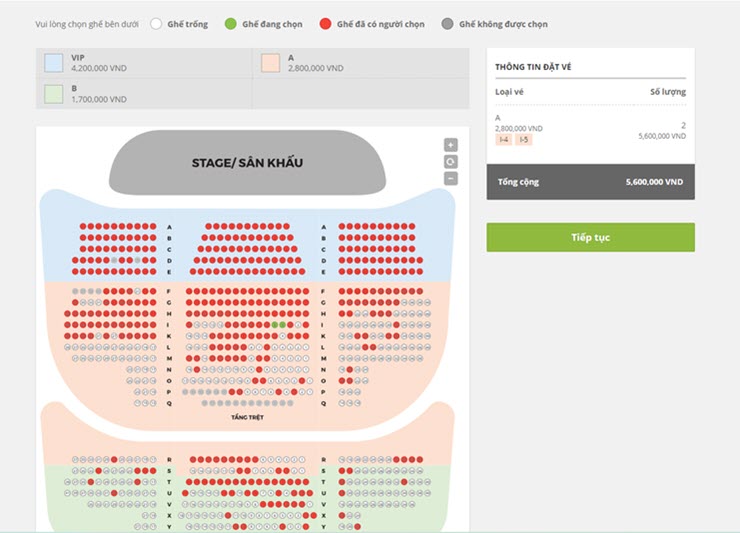Image resolution: width=740 pixels, height=533 pixels.
Task: Deselect the first green selected seat in row I
Action: [275, 325]
